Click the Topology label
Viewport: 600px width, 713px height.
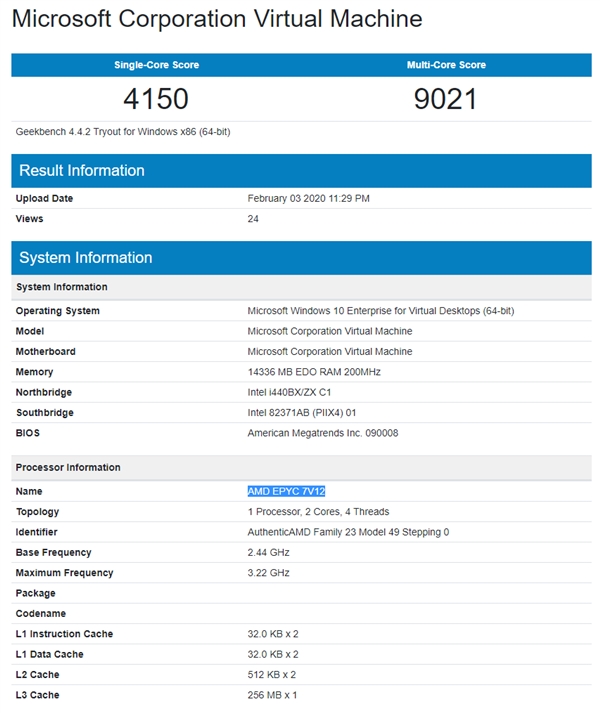(x=37, y=512)
